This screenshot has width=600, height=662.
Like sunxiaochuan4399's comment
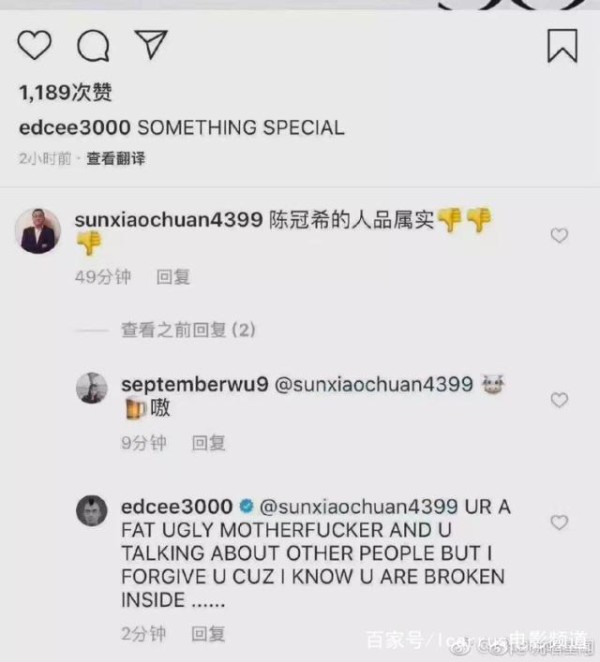559,235
